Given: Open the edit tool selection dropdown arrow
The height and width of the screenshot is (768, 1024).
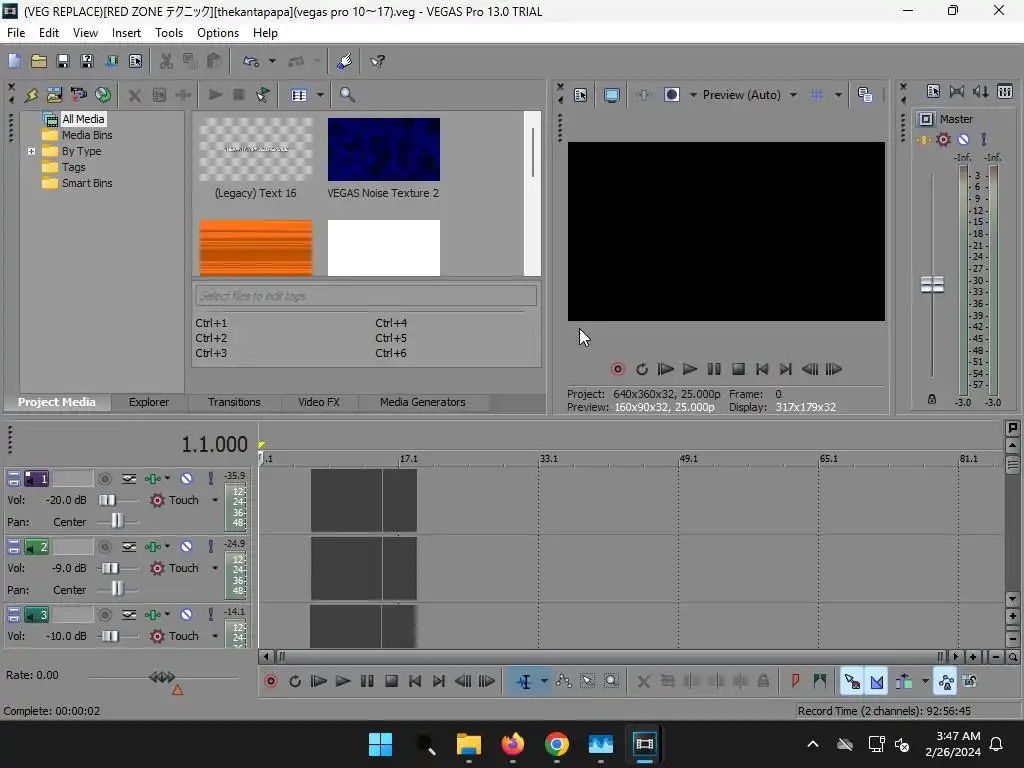Looking at the screenshot, I should coord(544,682).
